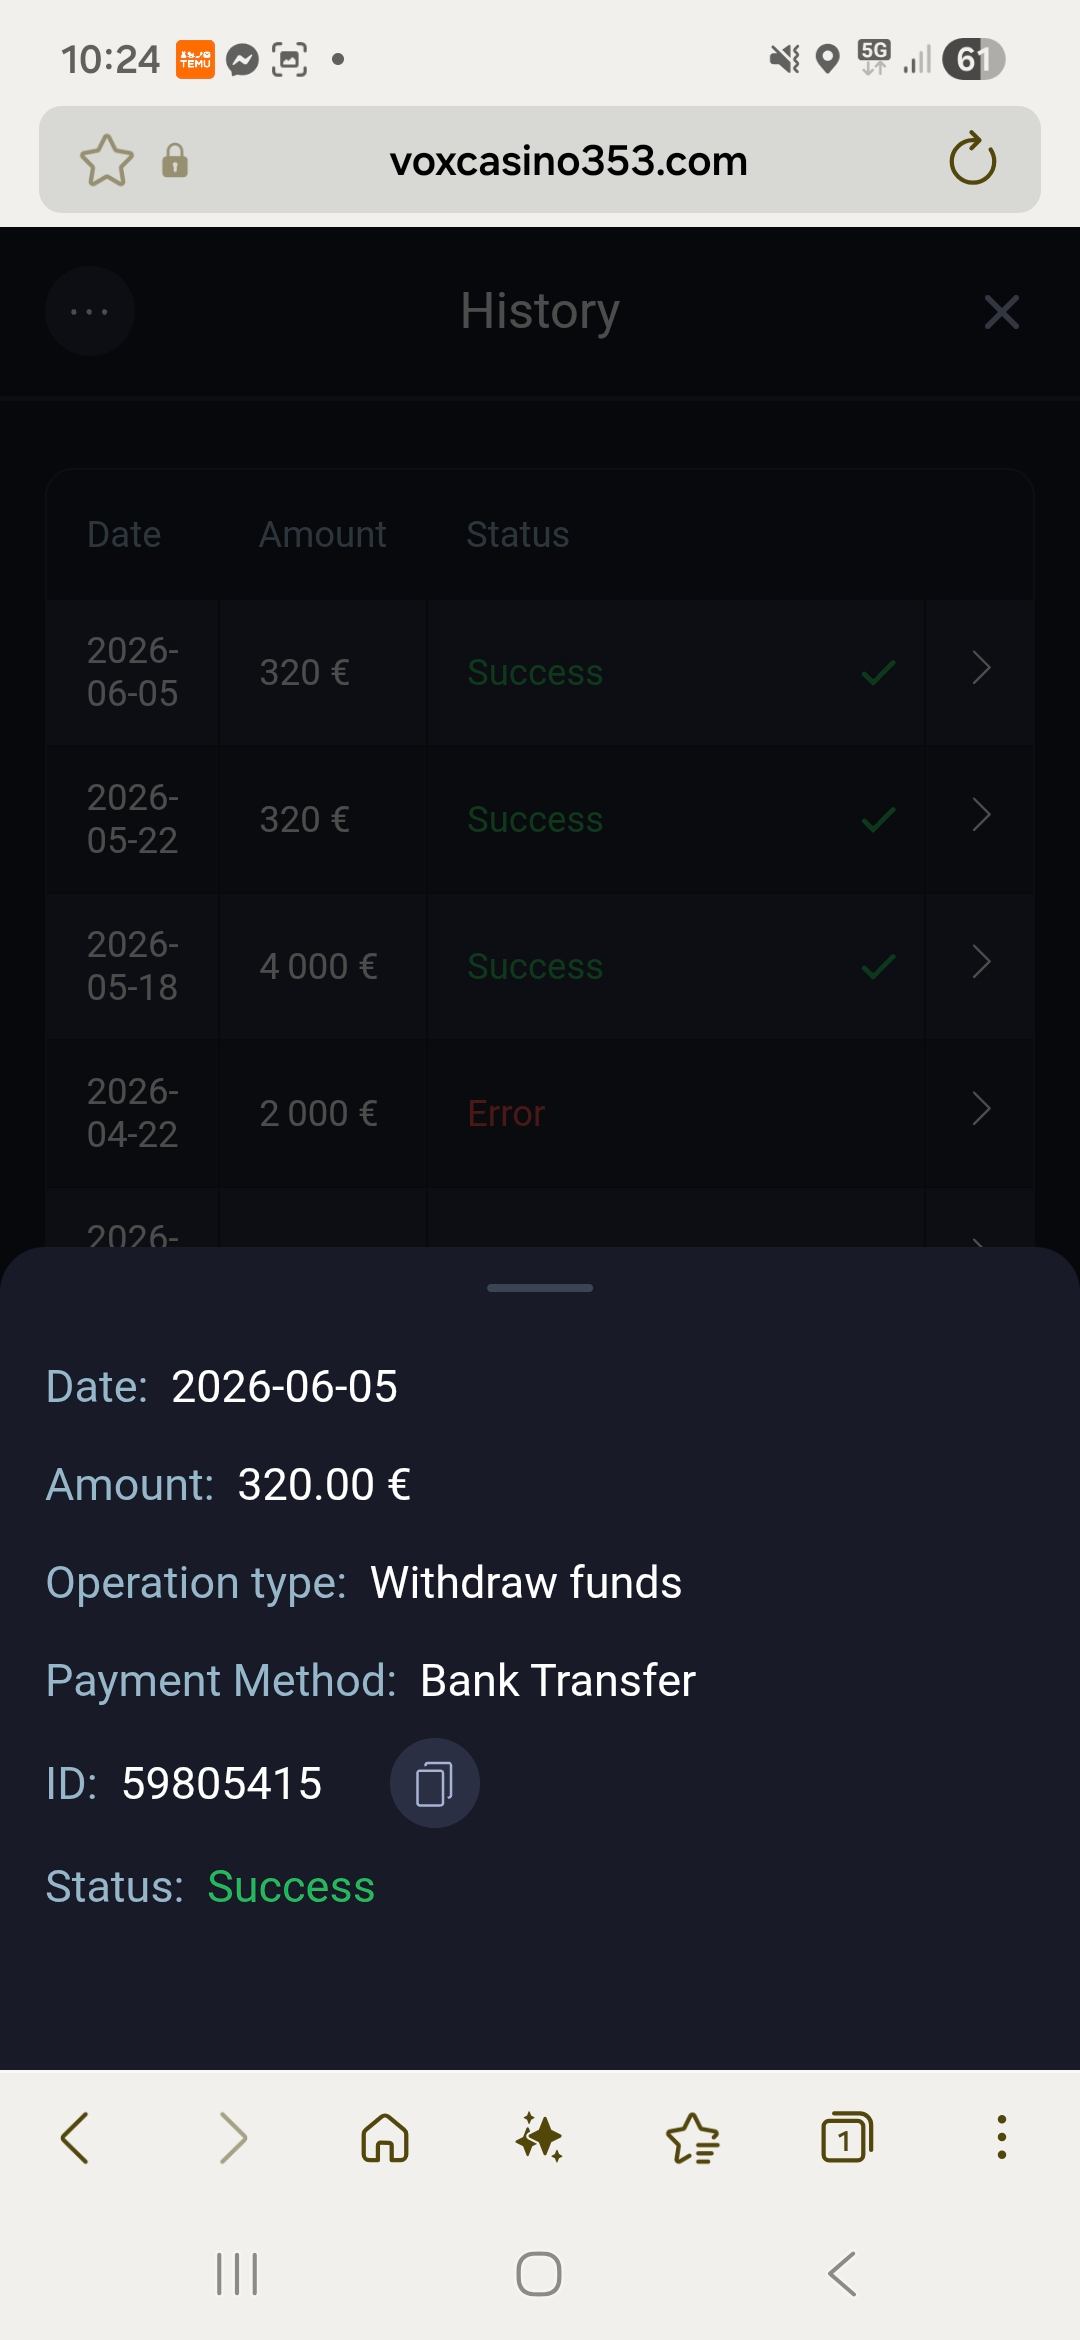1080x2340 pixels.
Task: Go forward with browser forward arrow
Action: (232, 2138)
